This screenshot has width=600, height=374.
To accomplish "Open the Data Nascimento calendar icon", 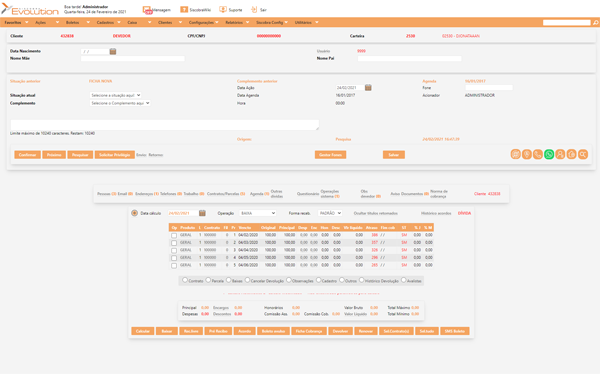I will click(x=112, y=51).
